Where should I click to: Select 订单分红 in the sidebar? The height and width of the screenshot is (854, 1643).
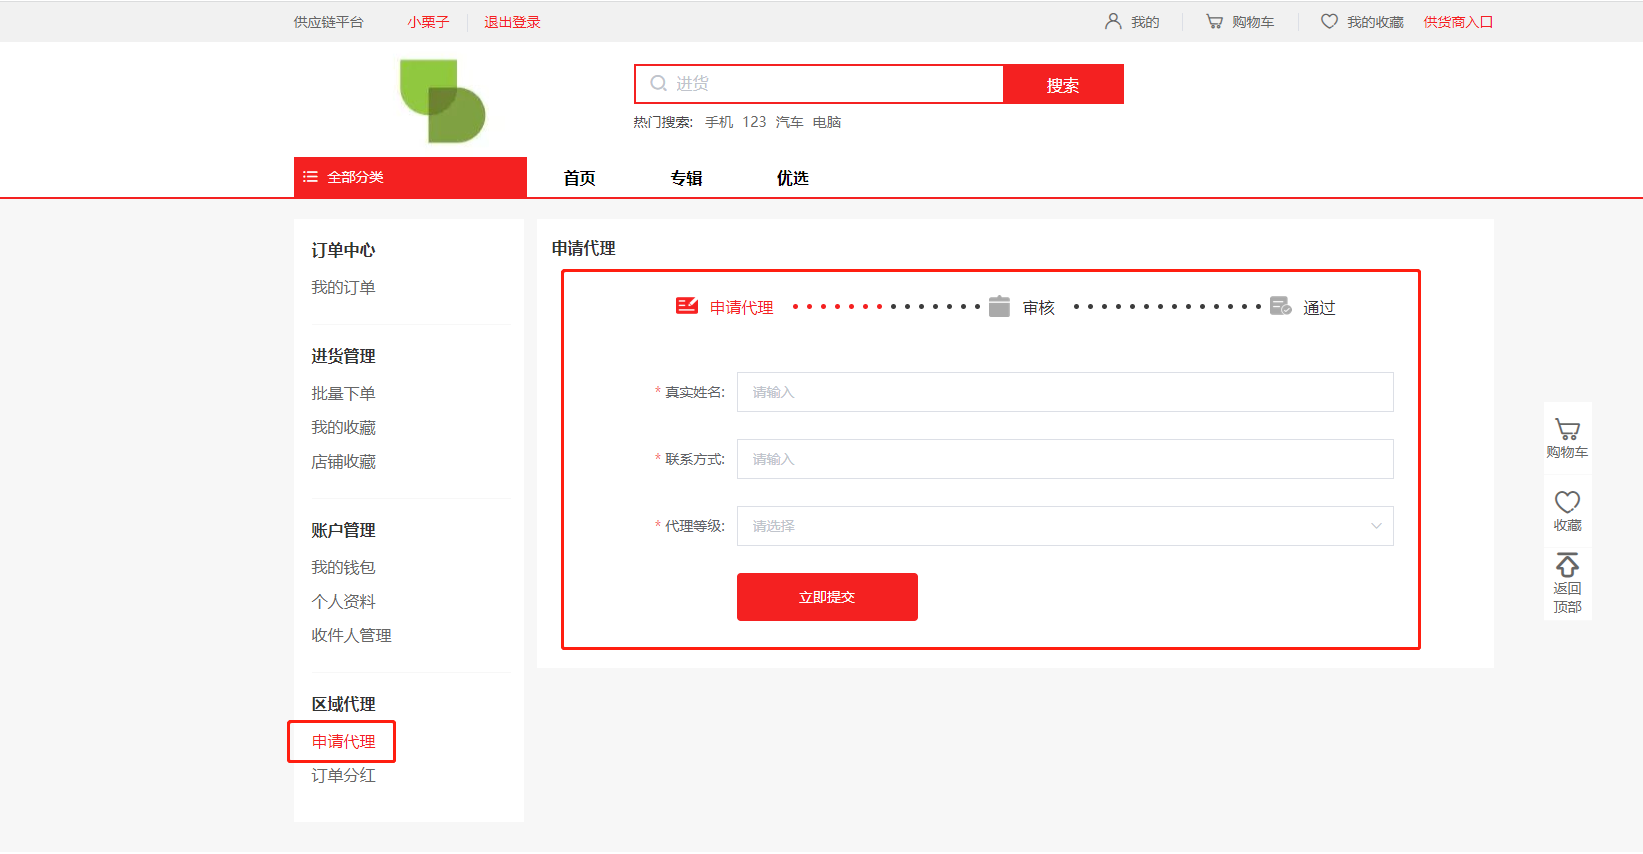pos(343,775)
